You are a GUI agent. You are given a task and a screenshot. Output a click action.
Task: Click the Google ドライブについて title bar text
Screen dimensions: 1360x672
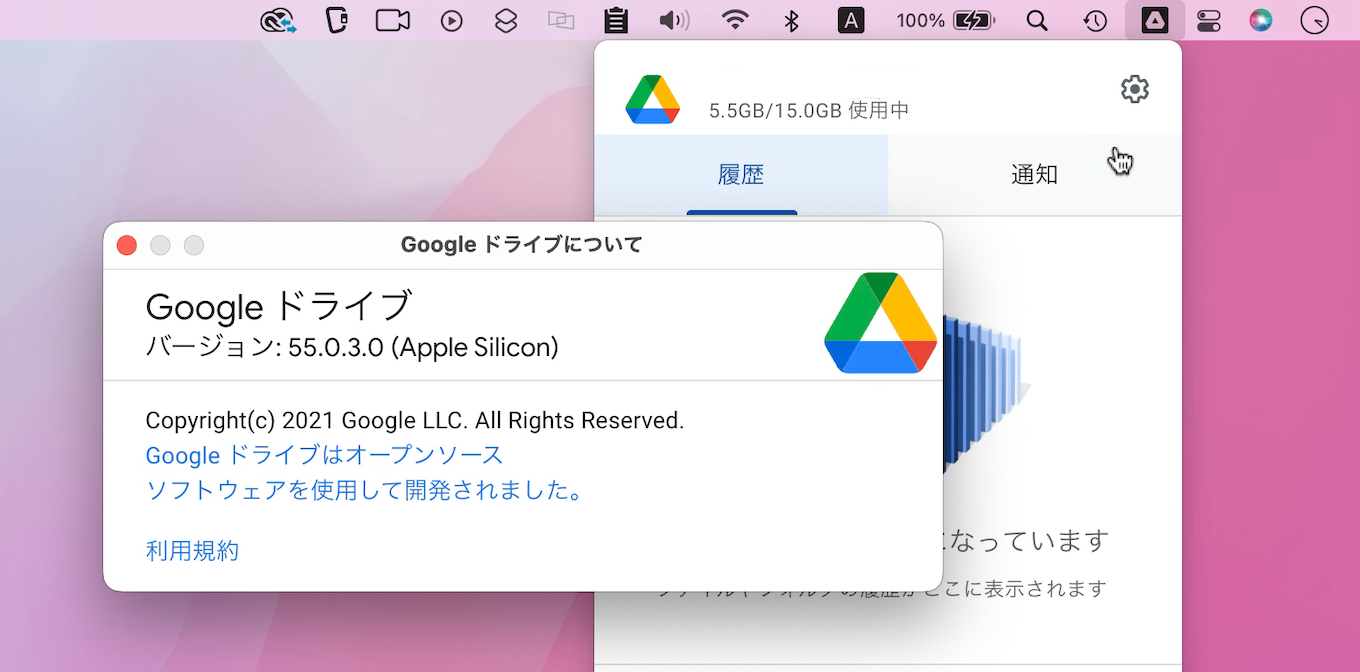point(522,245)
